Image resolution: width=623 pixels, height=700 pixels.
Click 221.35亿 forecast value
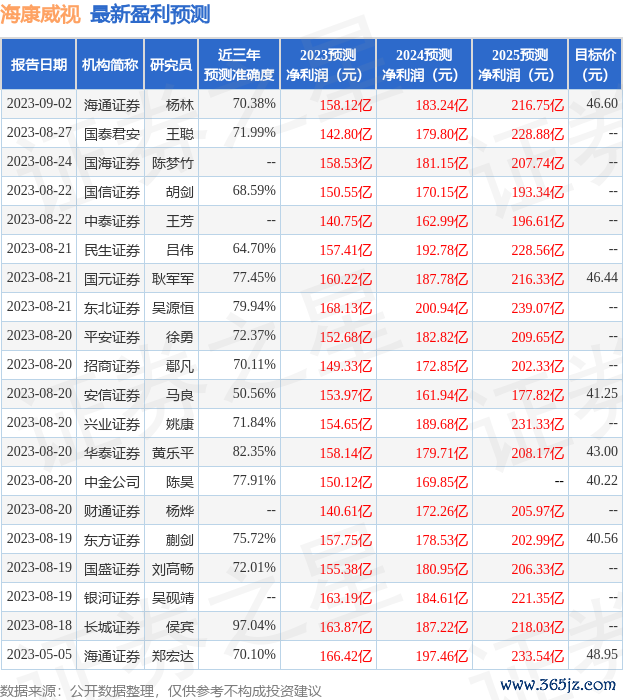[x=538, y=599]
